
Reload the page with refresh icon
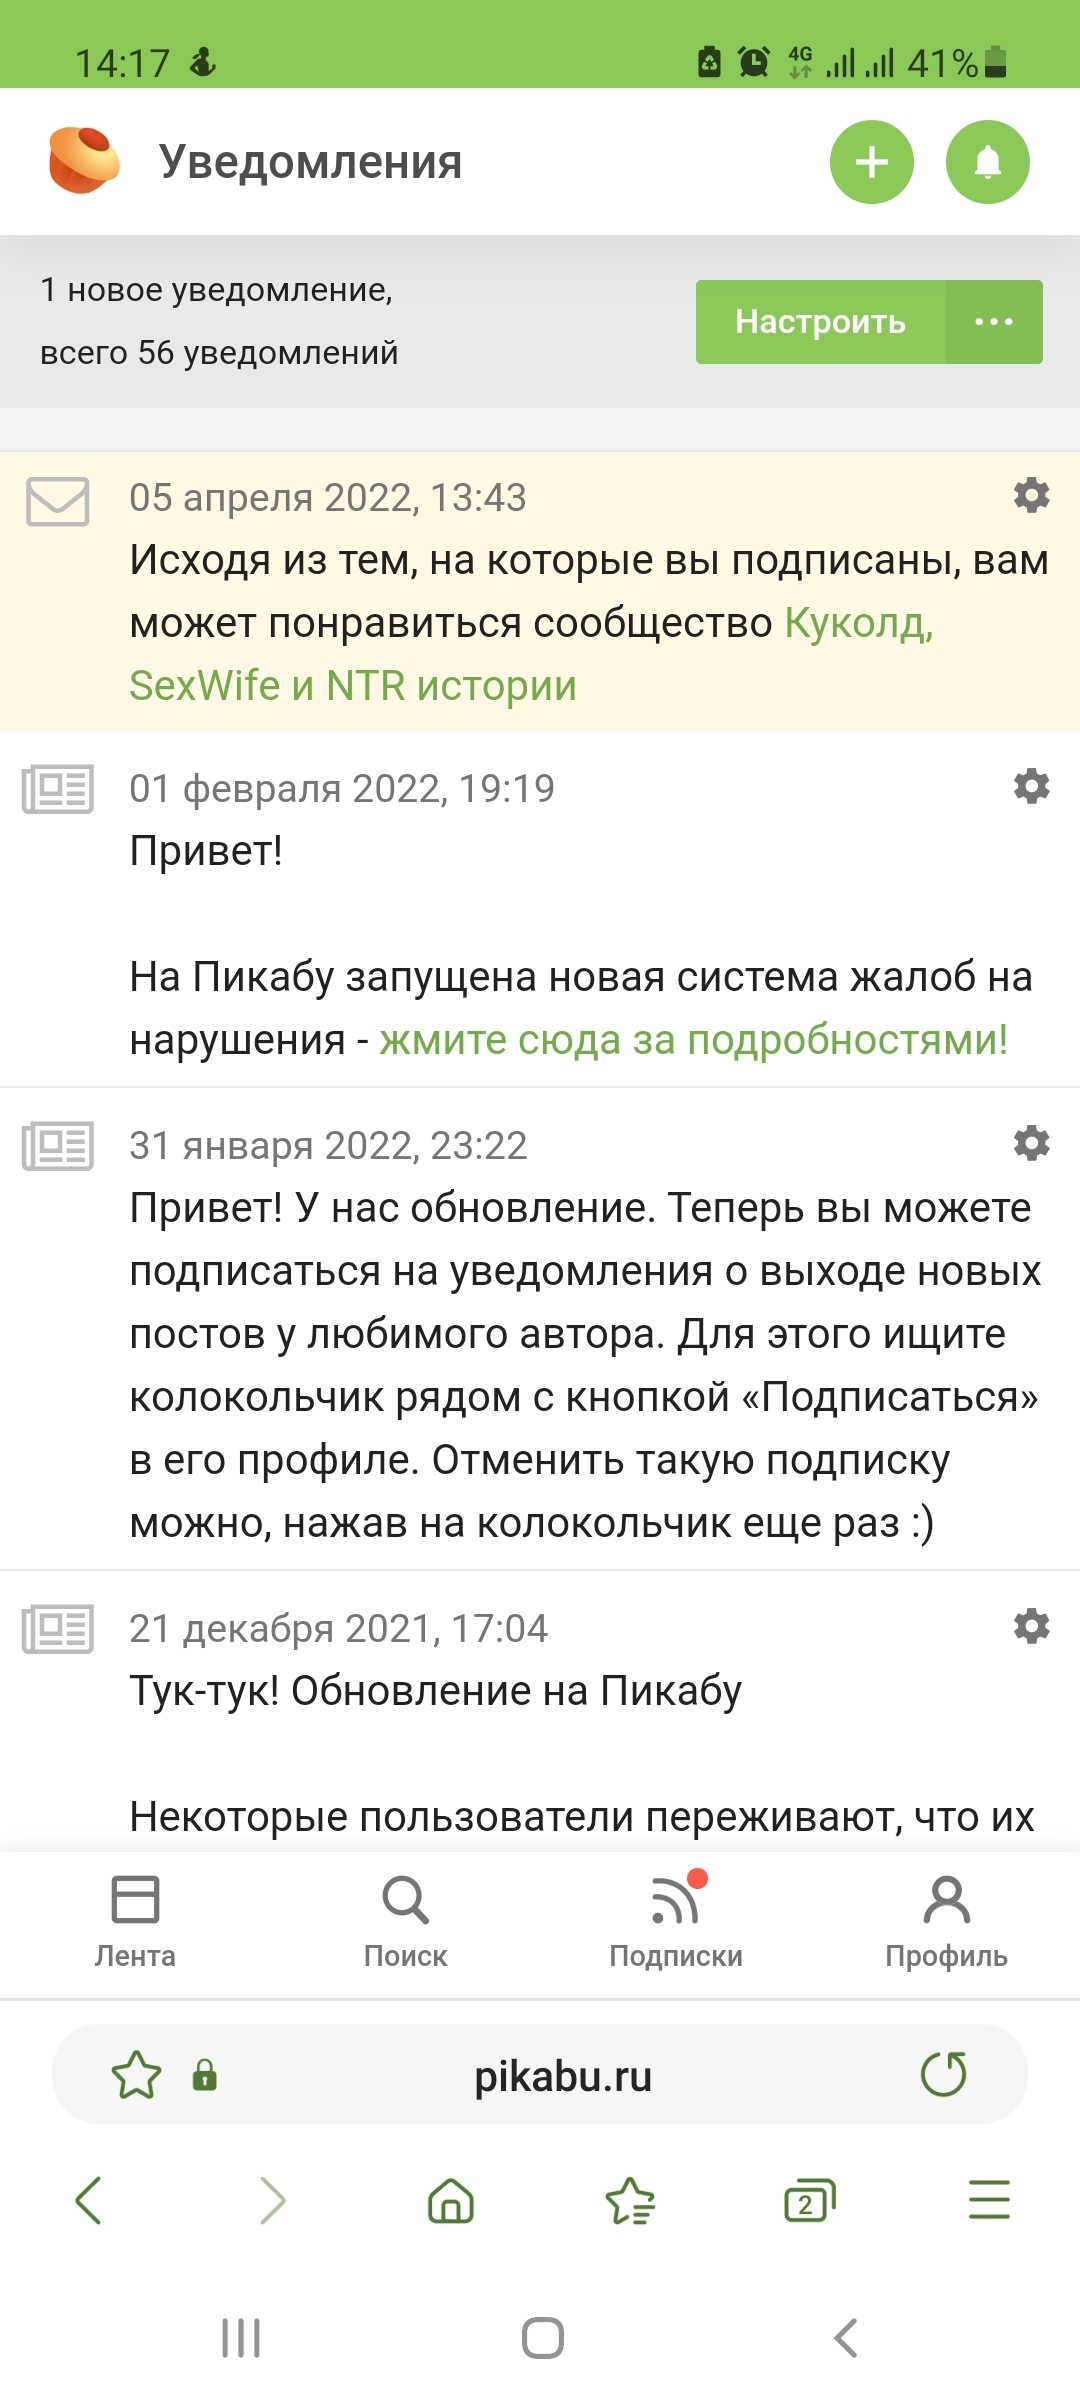click(943, 2075)
